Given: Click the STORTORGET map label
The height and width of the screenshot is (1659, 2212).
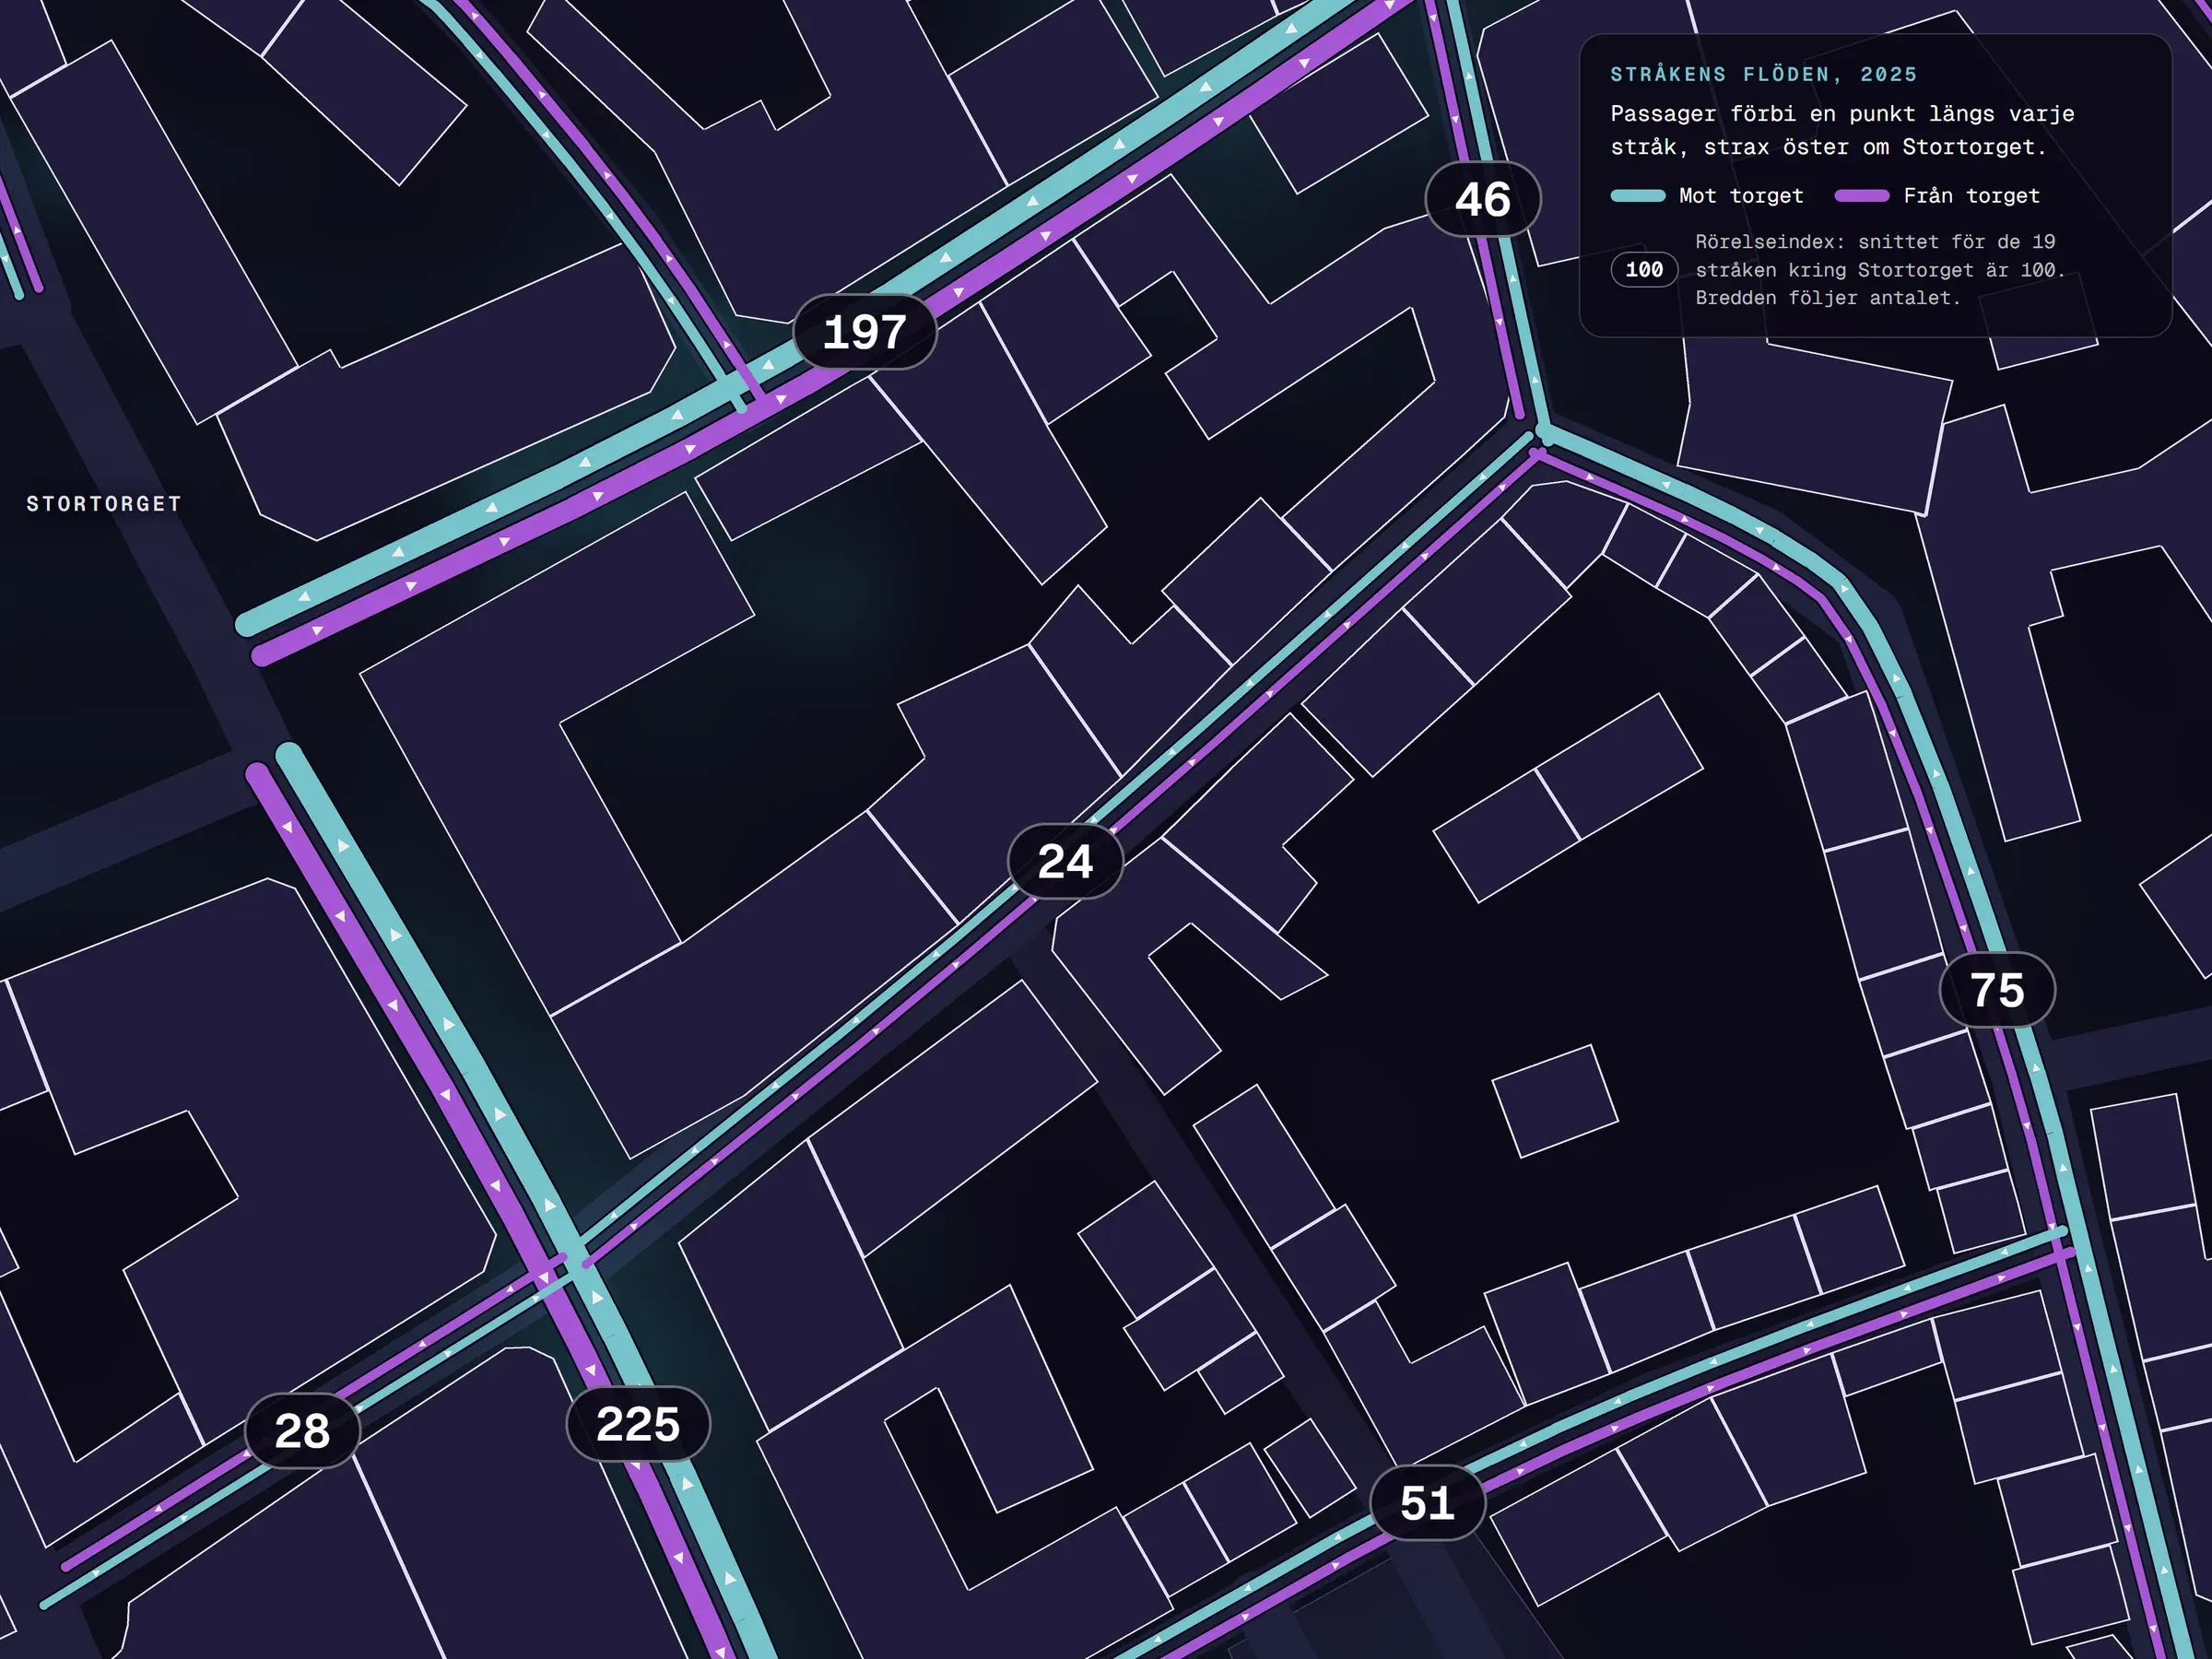Looking at the screenshot, I should pos(104,504).
